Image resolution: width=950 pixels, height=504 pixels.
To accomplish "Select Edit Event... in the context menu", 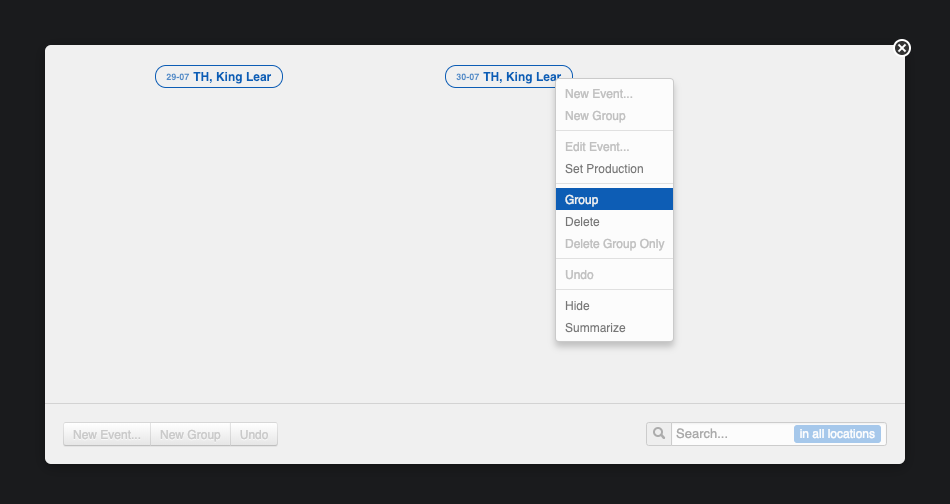I will coord(597,147).
